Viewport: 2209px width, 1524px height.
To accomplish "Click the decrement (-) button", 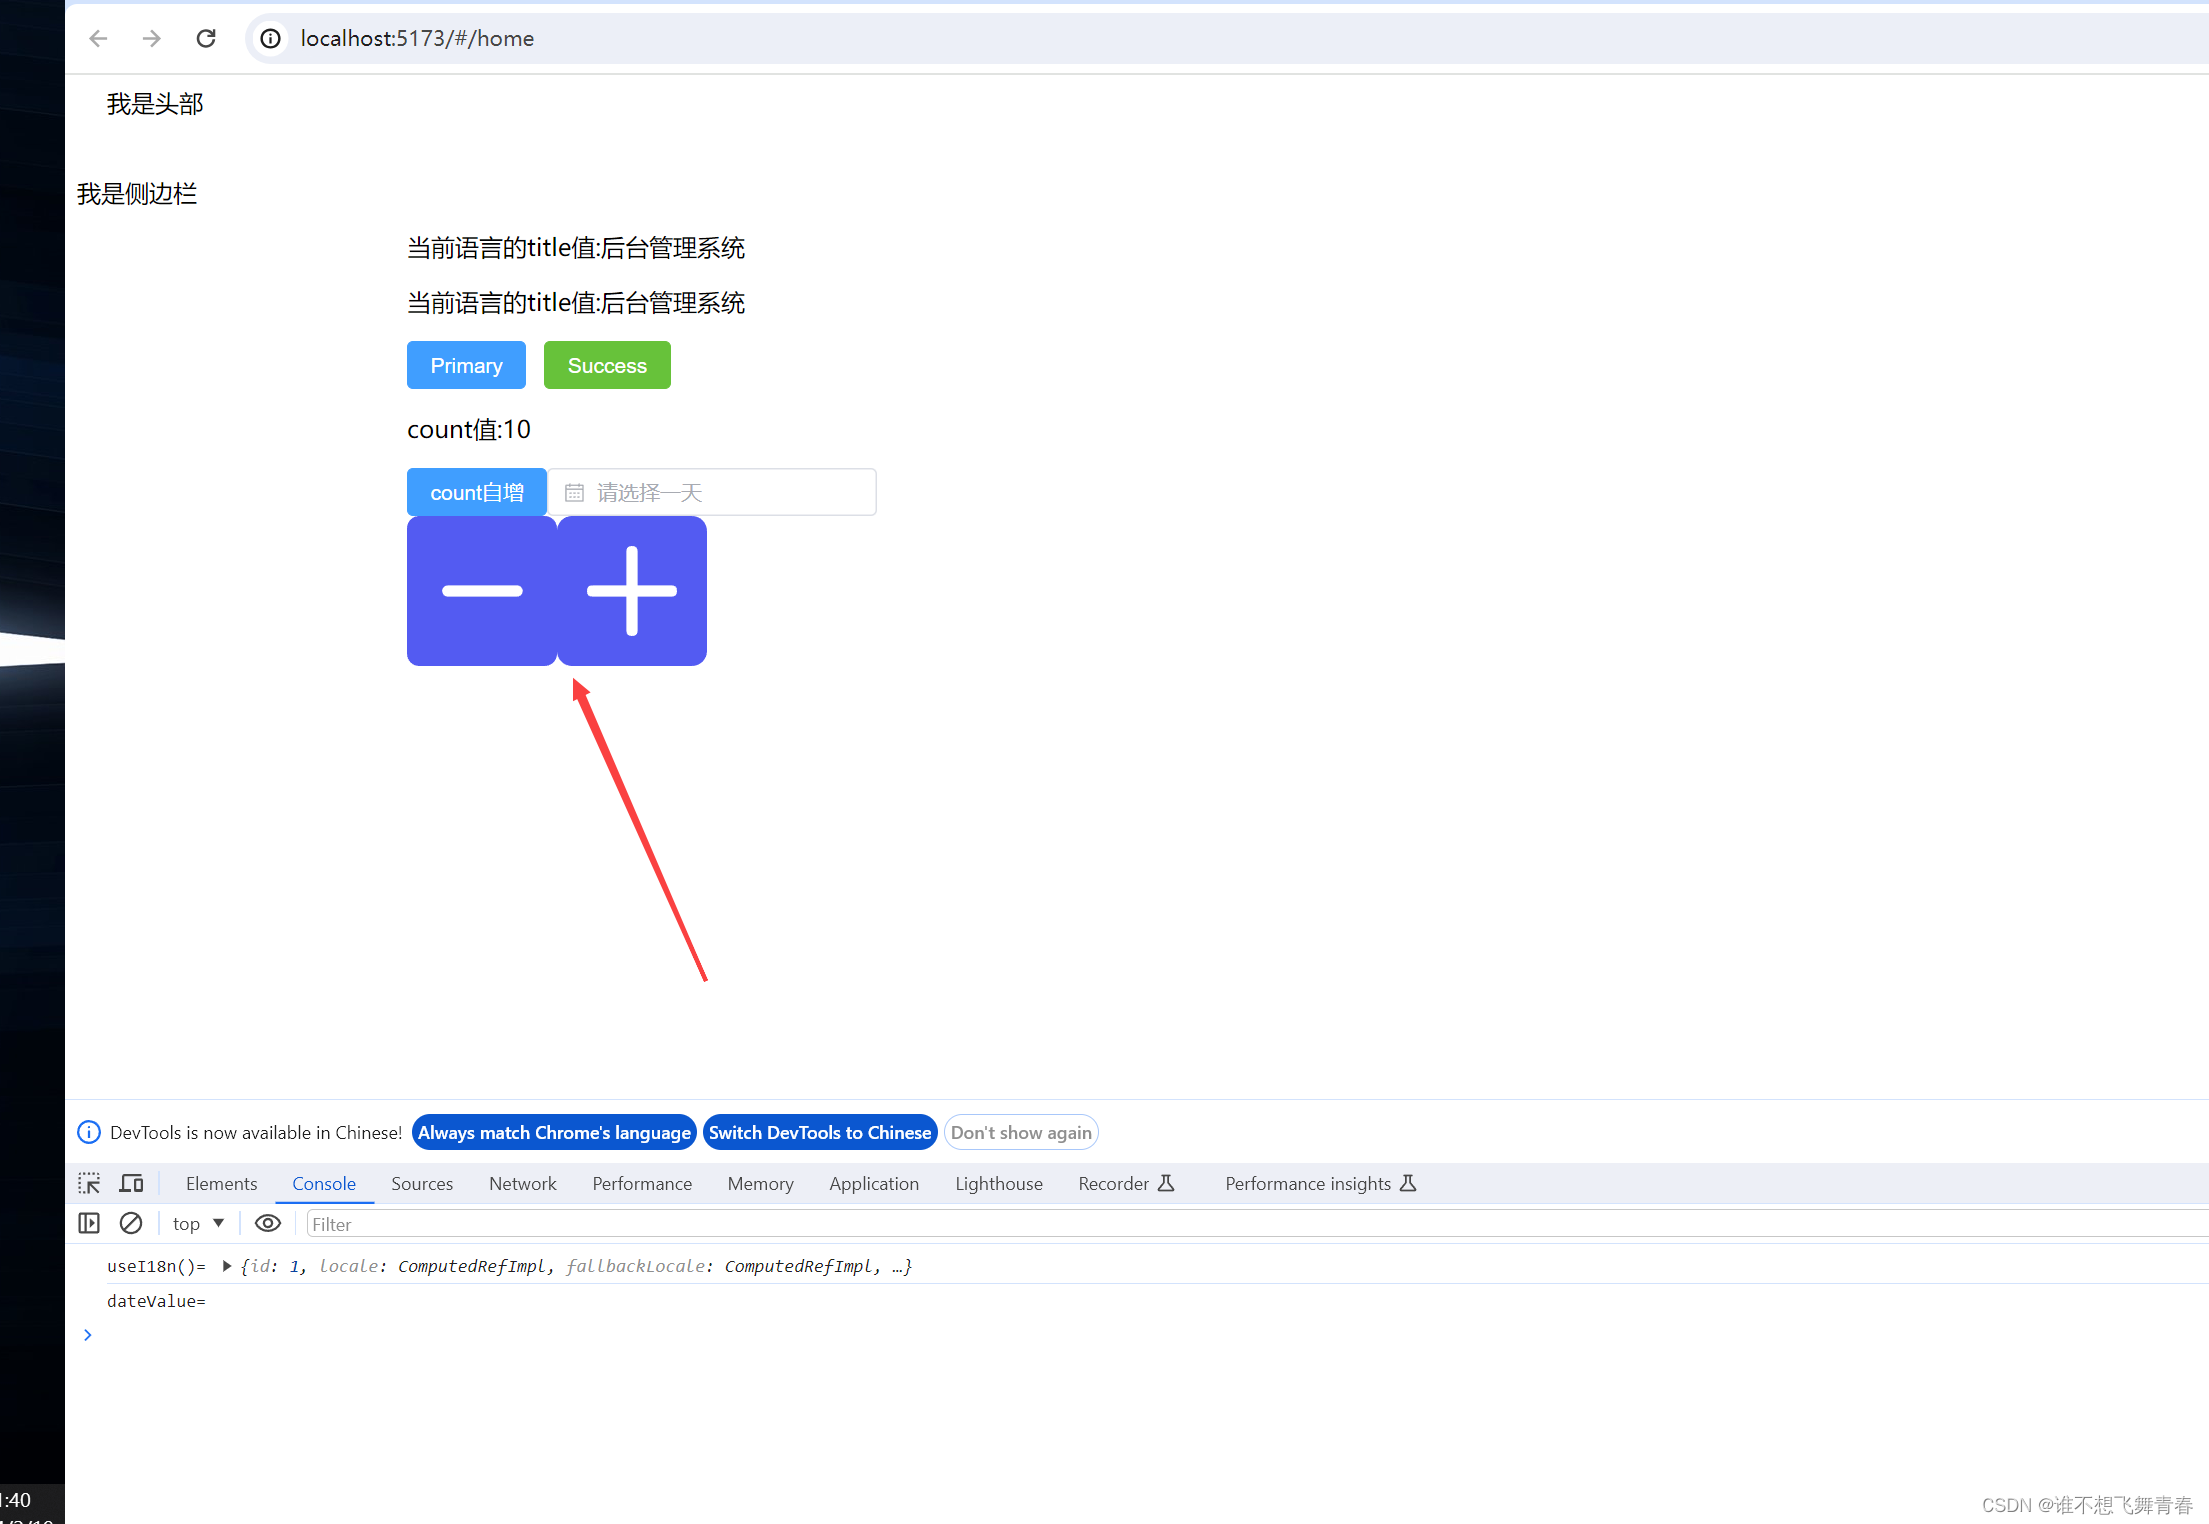I will tap(482, 592).
